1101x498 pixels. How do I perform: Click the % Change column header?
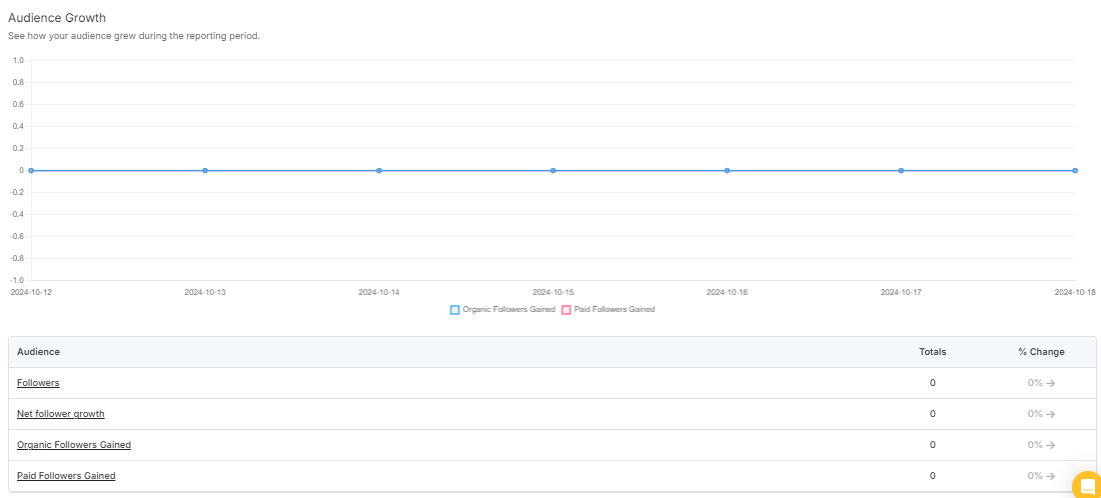pyautogui.click(x=1041, y=352)
